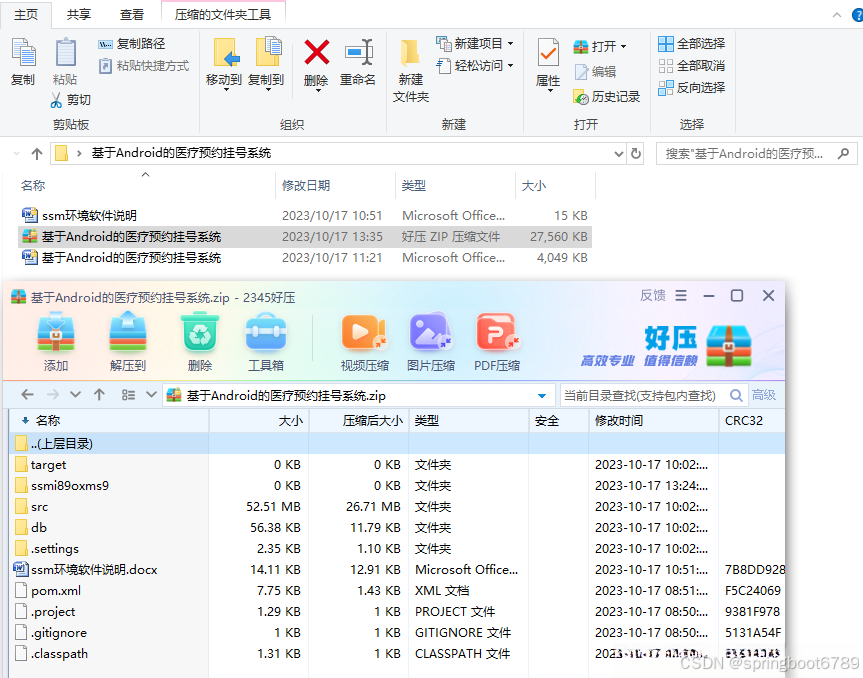Select the .gitignore file row
863x678 pixels.
pyautogui.click(x=397, y=633)
